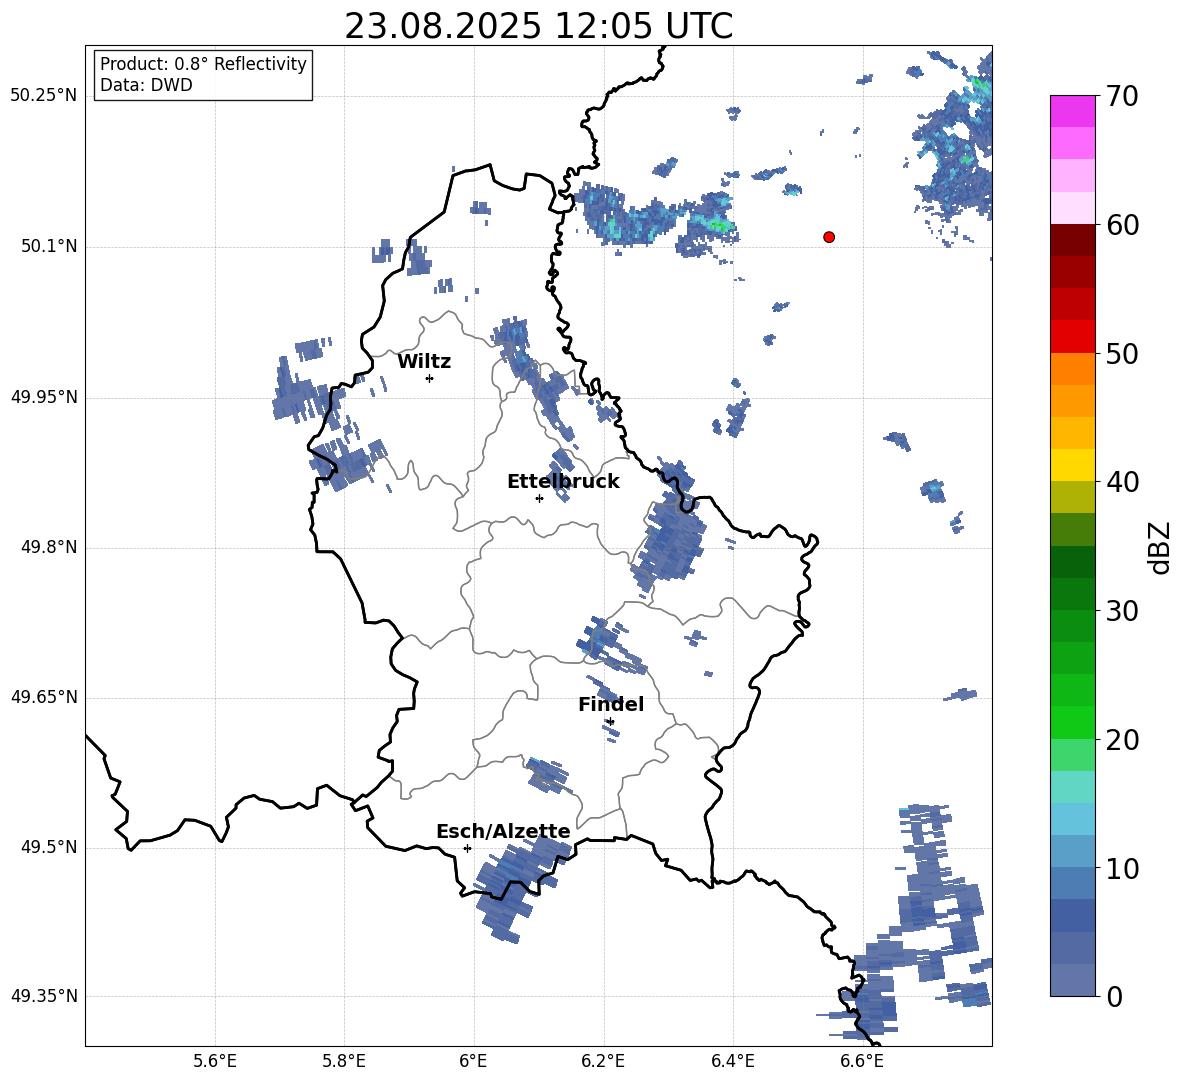Click the Ettelbruck city label
Viewport: 1184px width, 1081px height.
563,482
